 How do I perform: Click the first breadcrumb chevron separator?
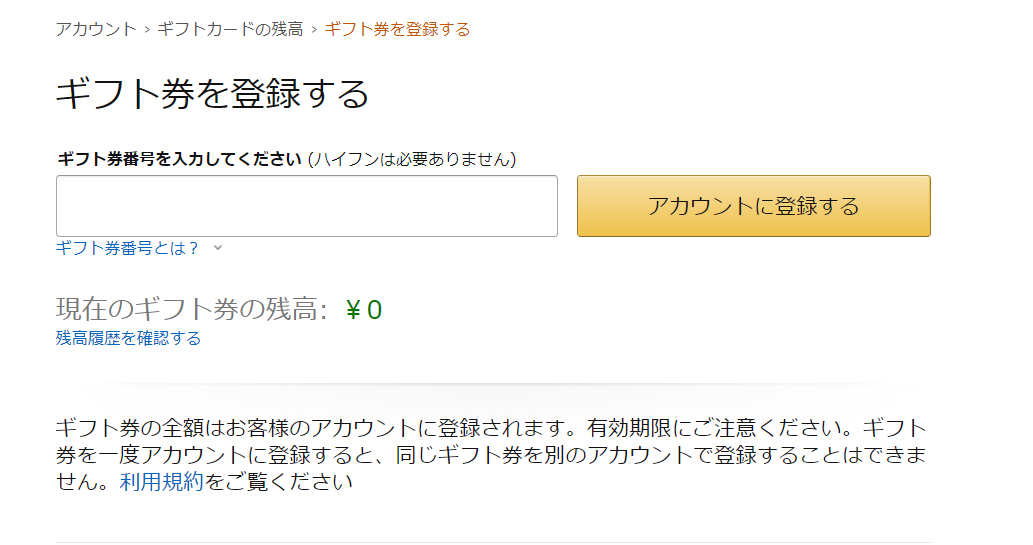click(147, 29)
